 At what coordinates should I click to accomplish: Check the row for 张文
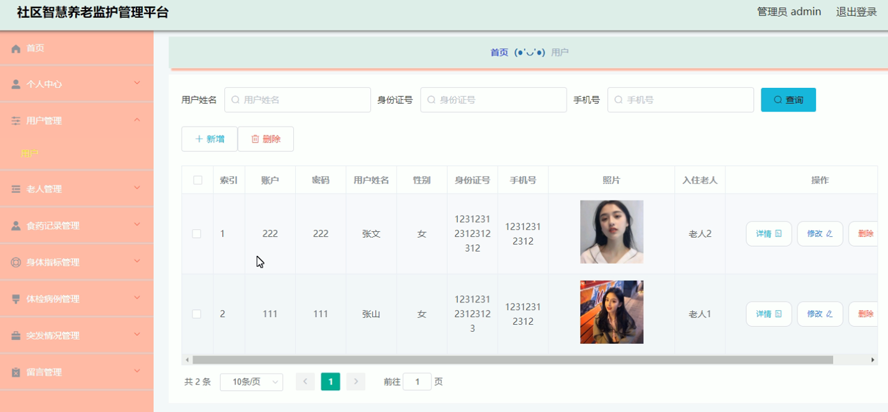197,233
